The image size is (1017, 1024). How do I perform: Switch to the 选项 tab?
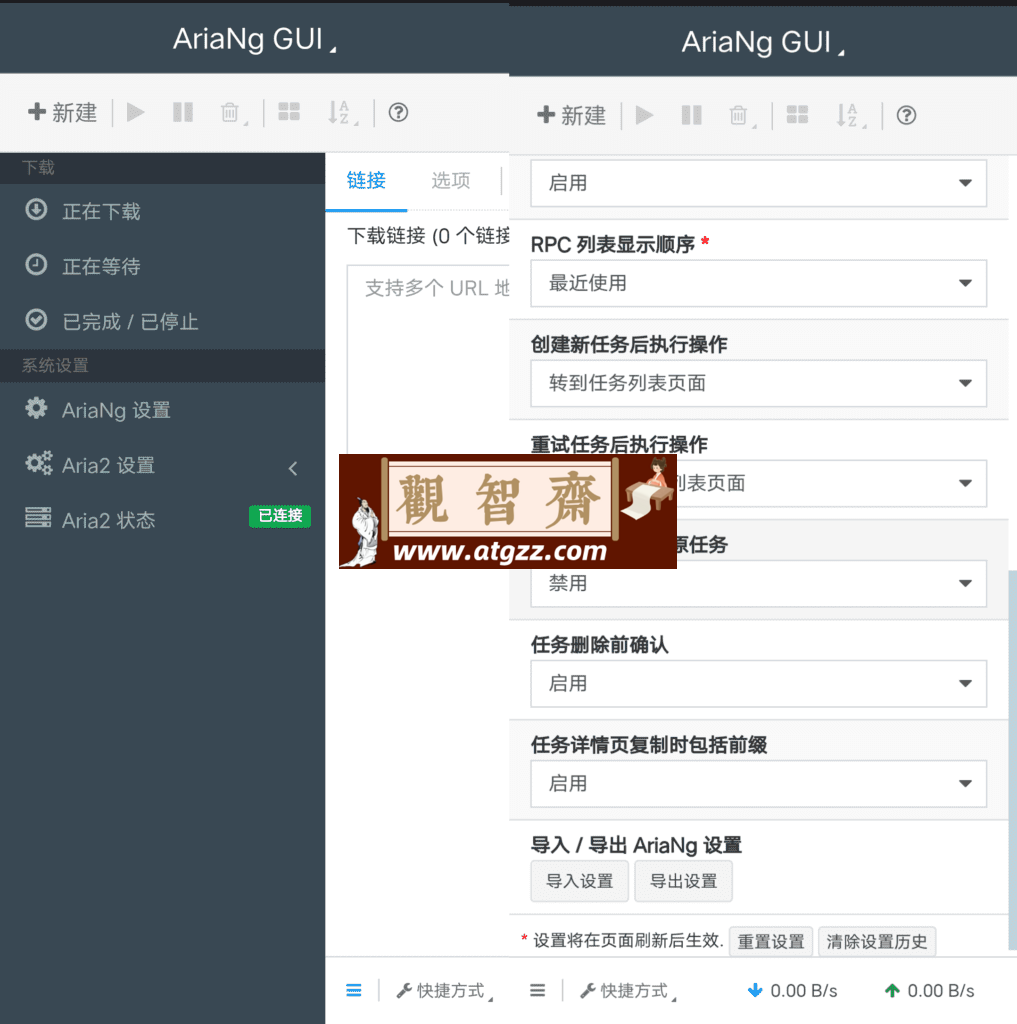[451, 181]
